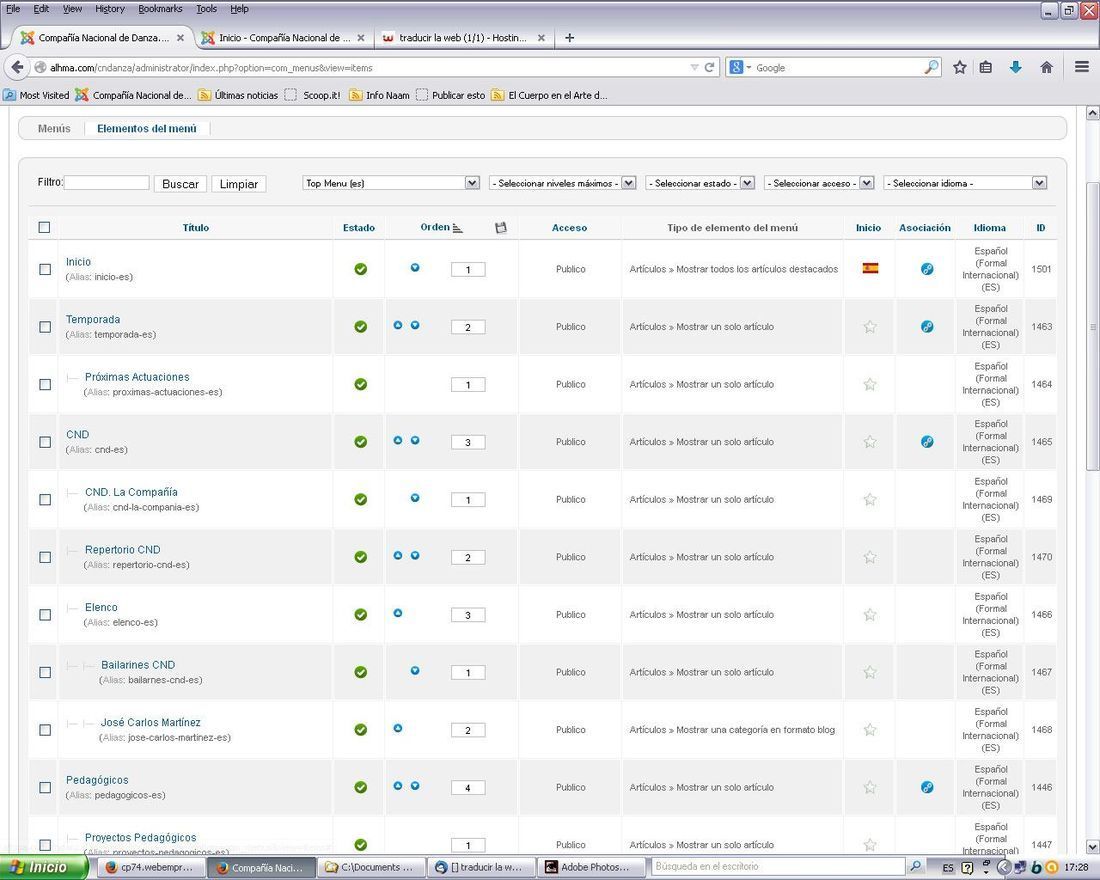Switch to Inicio - Compañía Nacional tab

coord(283,38)
